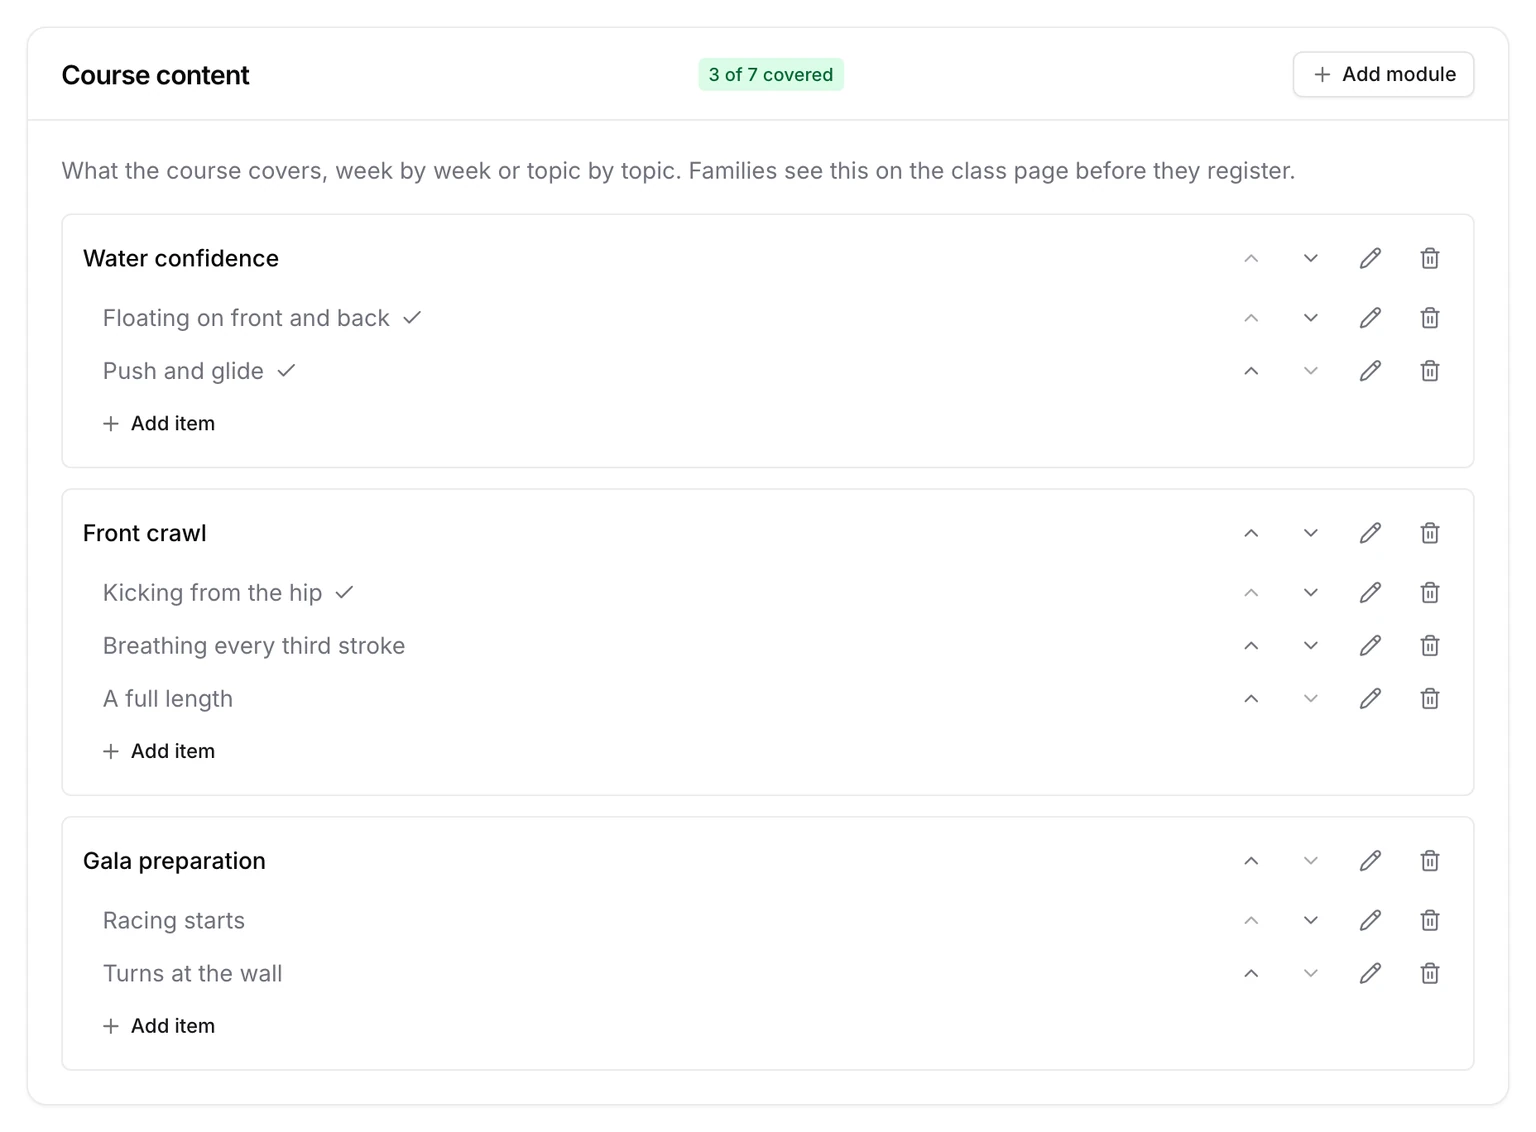Screen dimensions: 1536x1132
Task: Move Breathing every third stroke down
Action: 1310,646
